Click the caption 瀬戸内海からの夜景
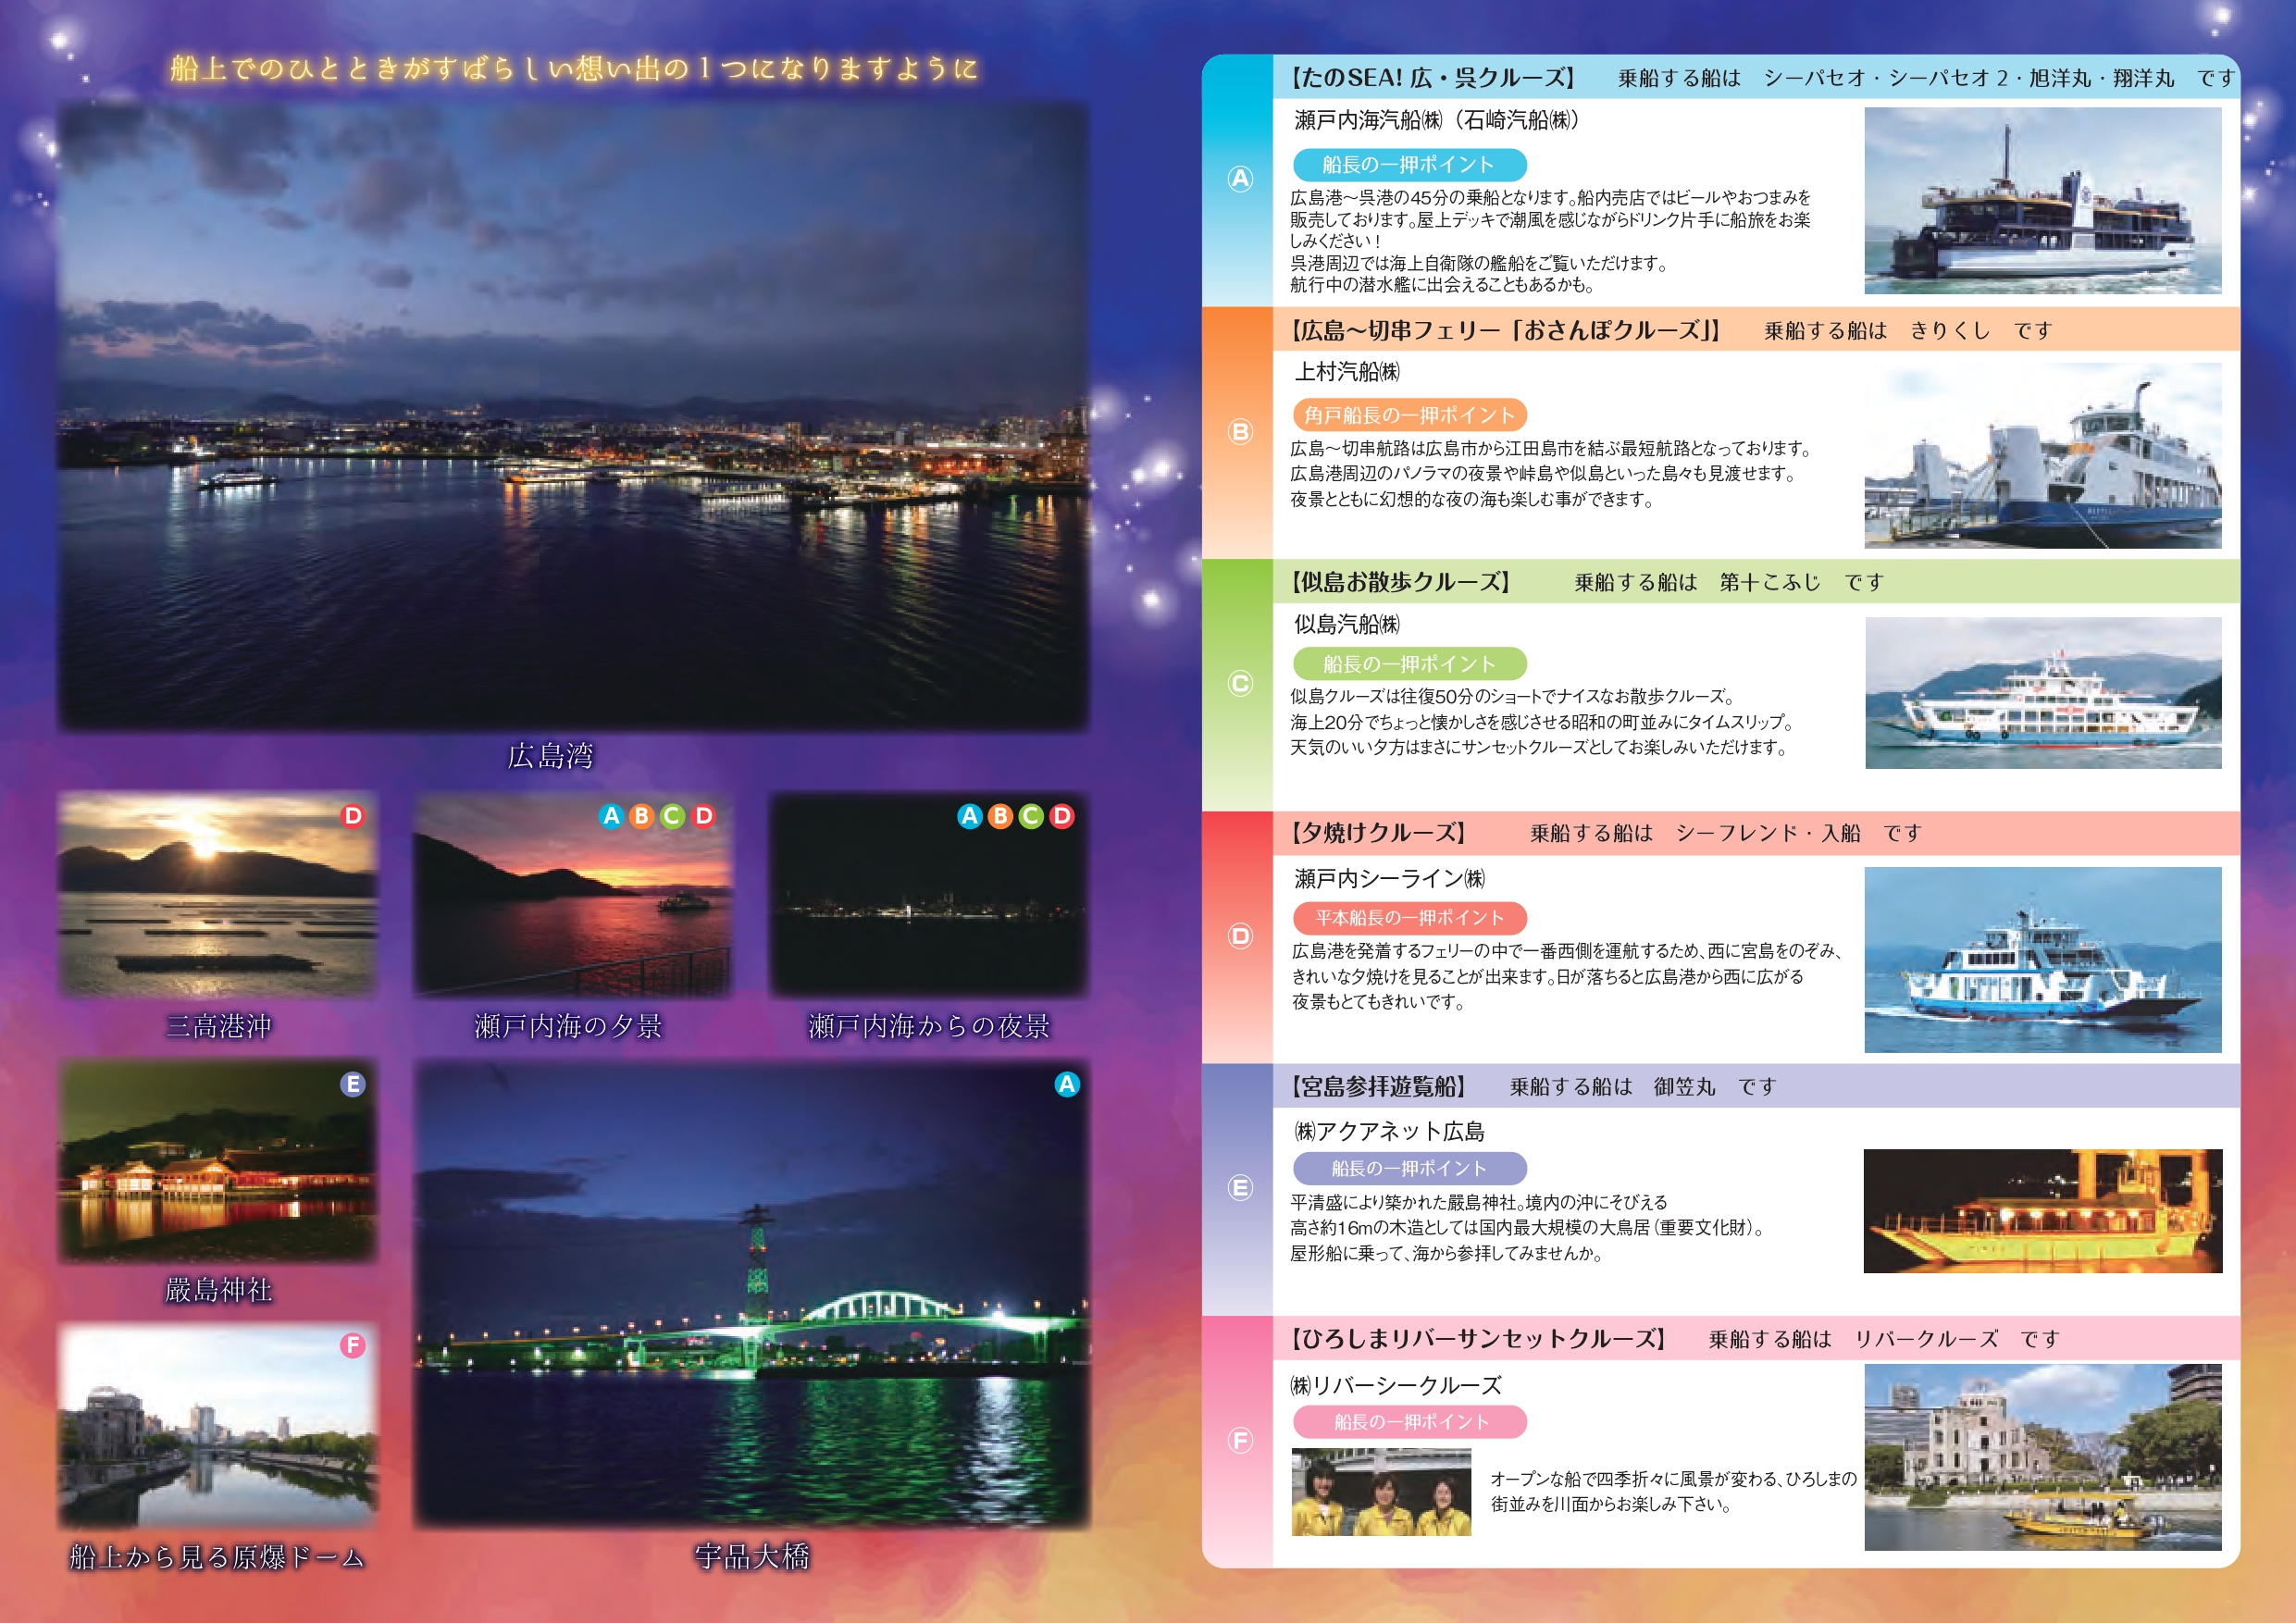2296x1623 pixels. point(929,1026)
